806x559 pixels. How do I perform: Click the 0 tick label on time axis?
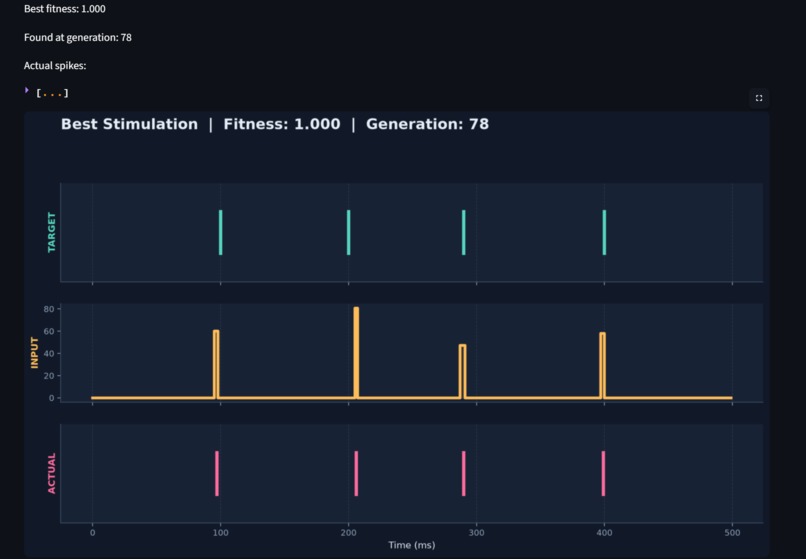pyautogui.click(x=93, y=533)
